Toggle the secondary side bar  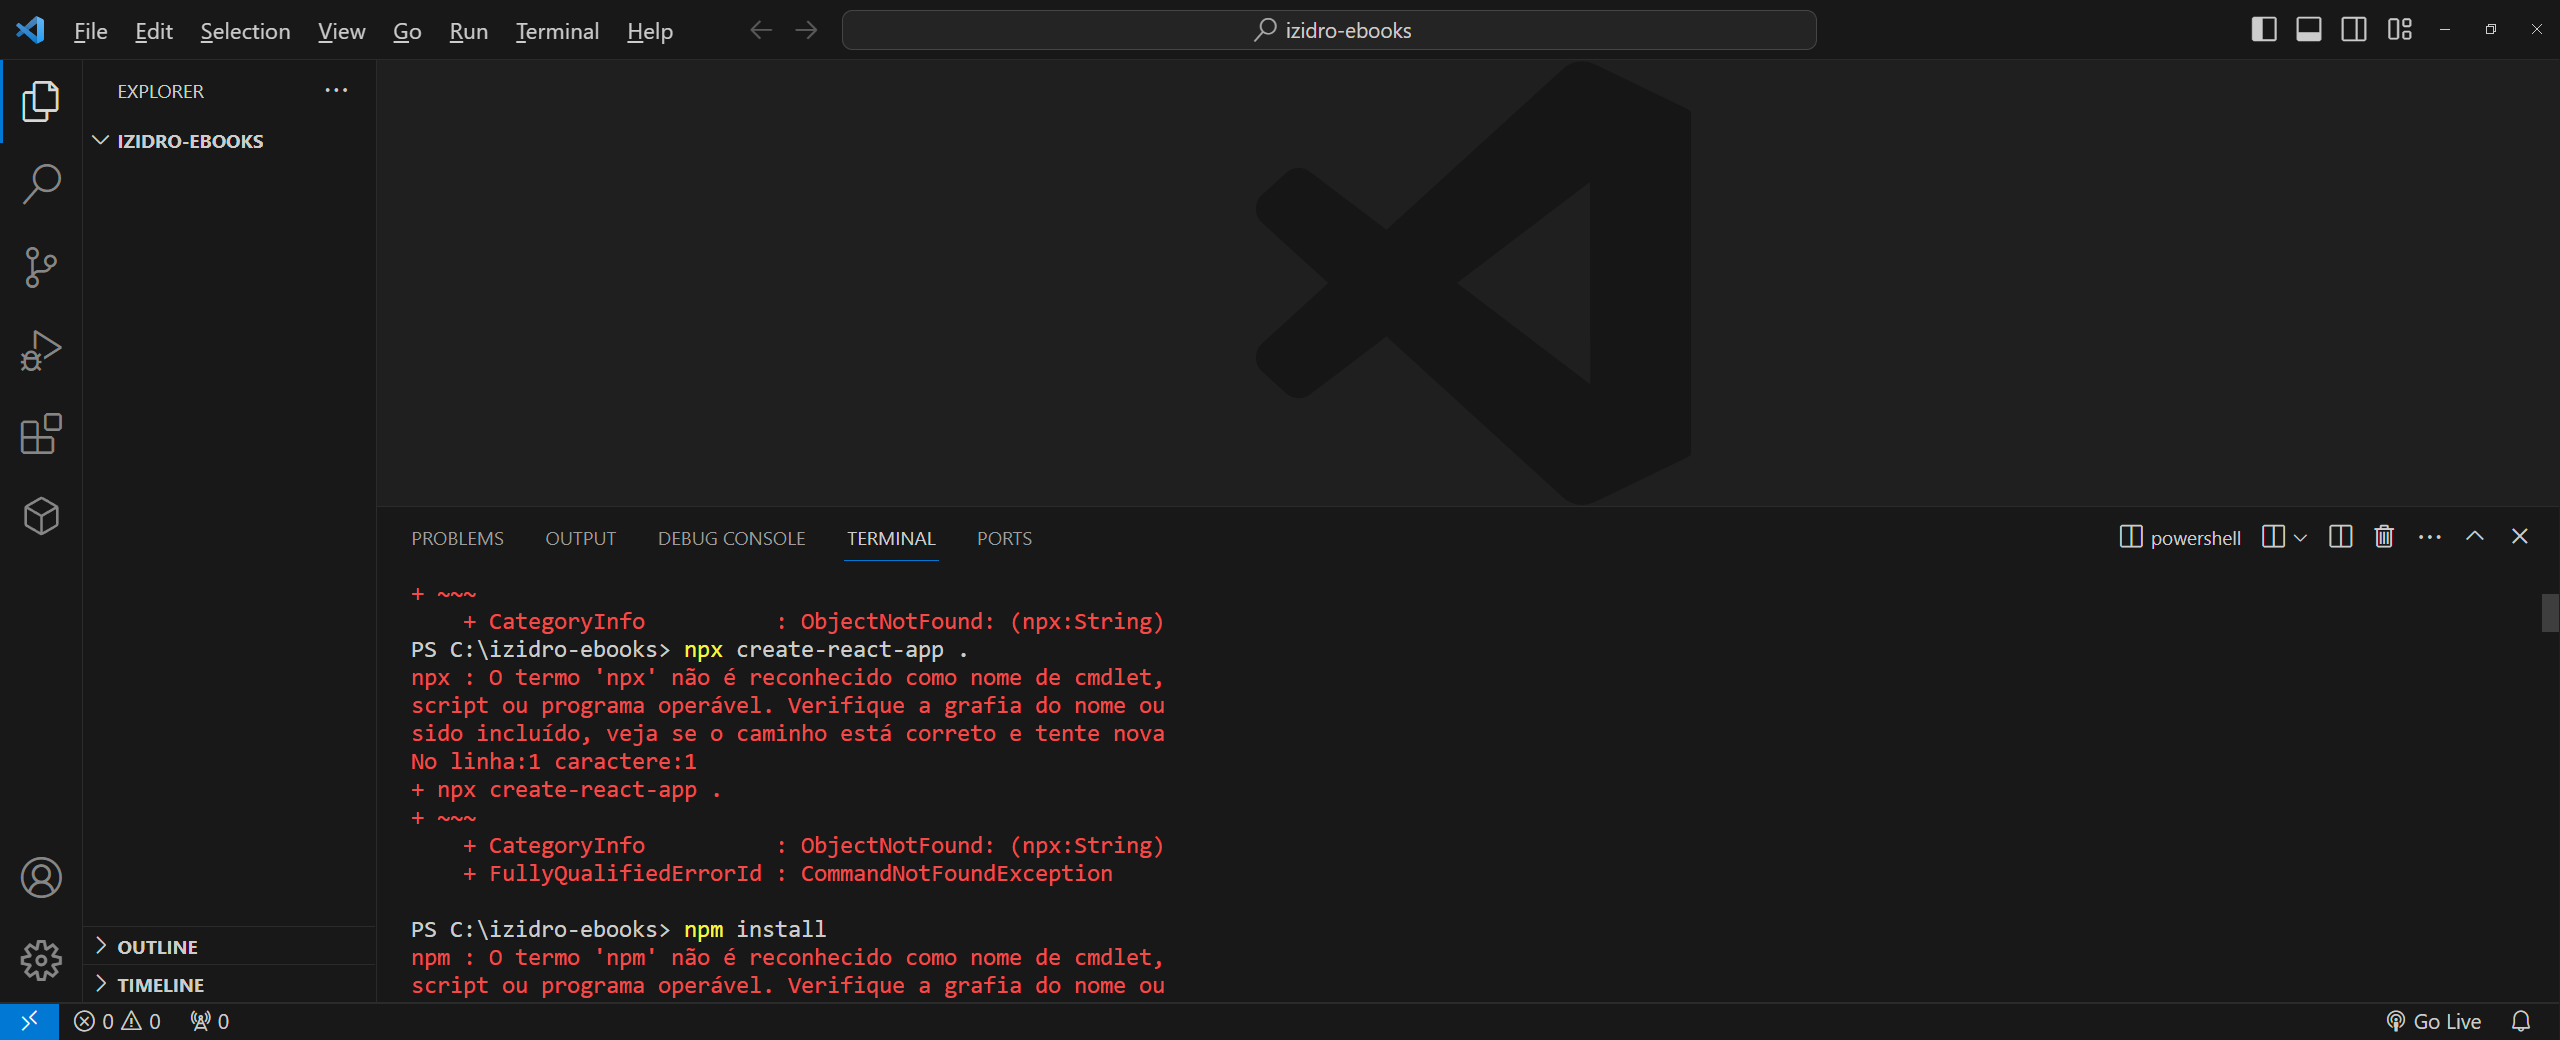pos(2354,30)
